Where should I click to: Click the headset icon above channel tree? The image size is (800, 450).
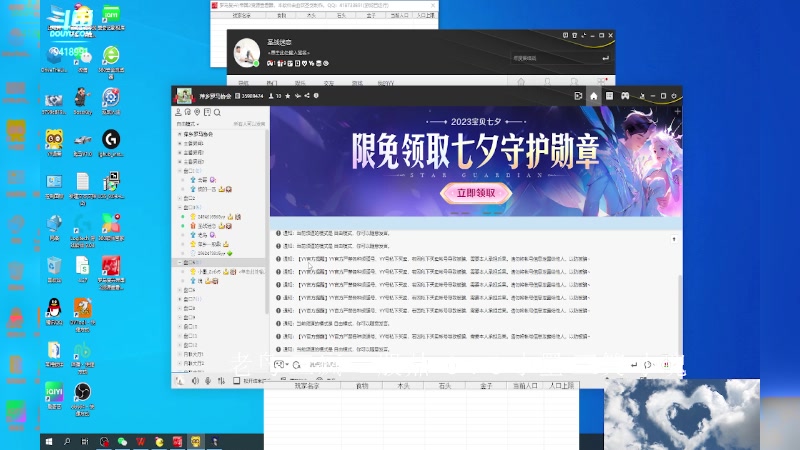pos(188,112)
